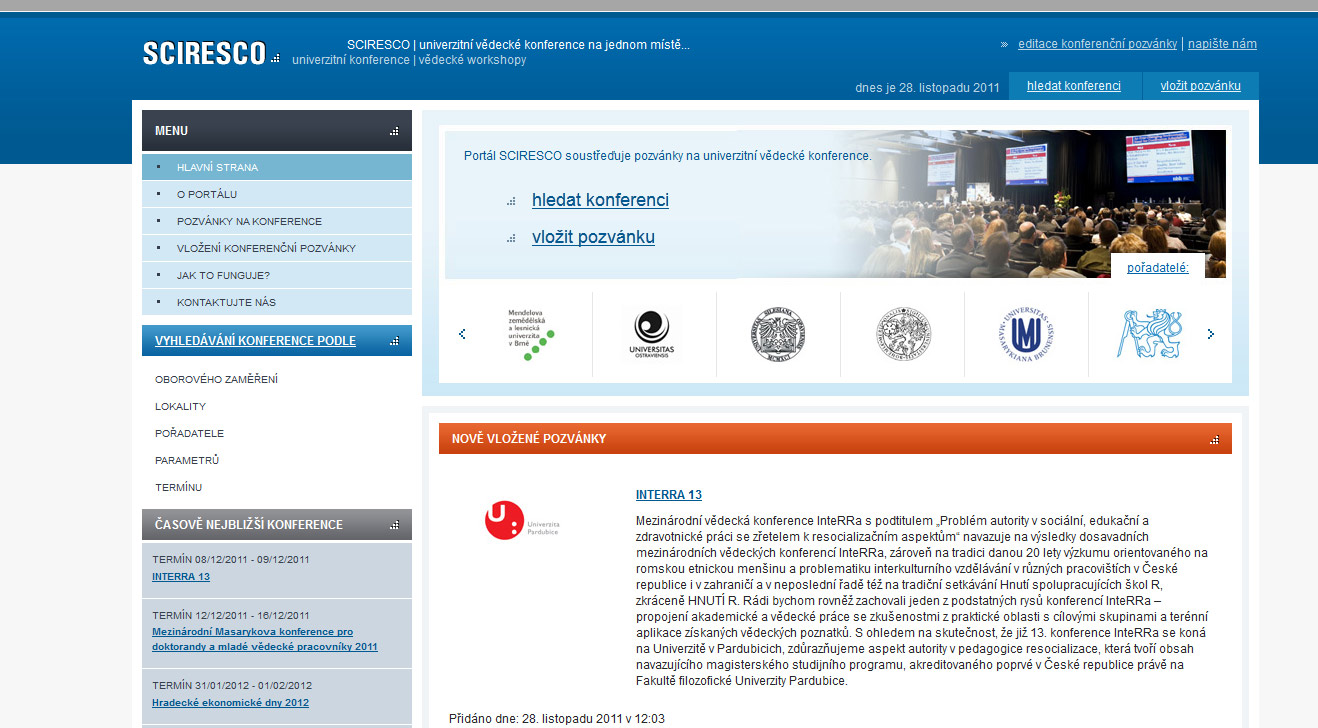
Task: Open the 'hledat konferenci' top tab
Action: [1074, 86]
